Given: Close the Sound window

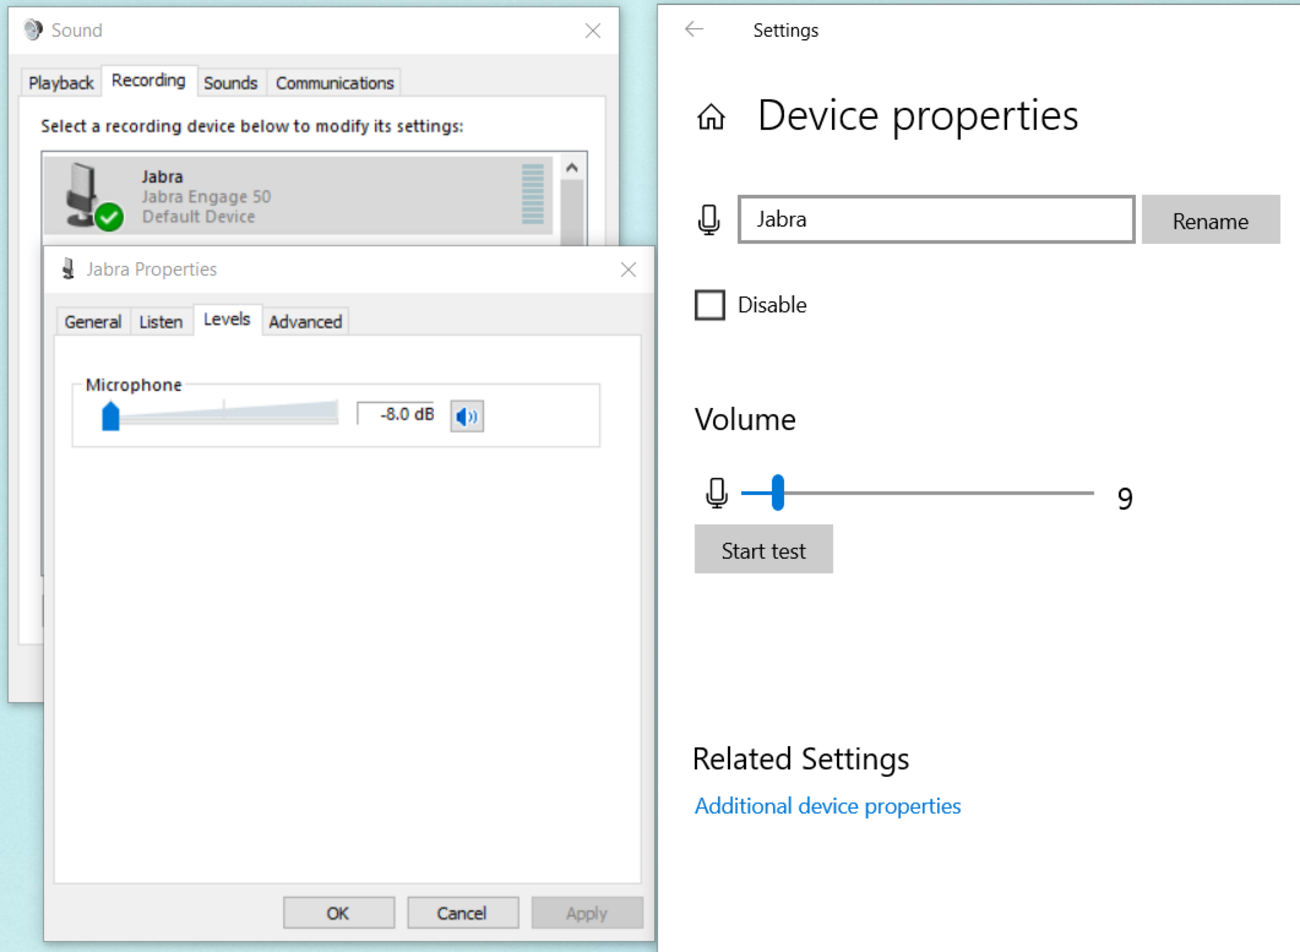Looking at the screenshot, I should (x=593, y=31).
